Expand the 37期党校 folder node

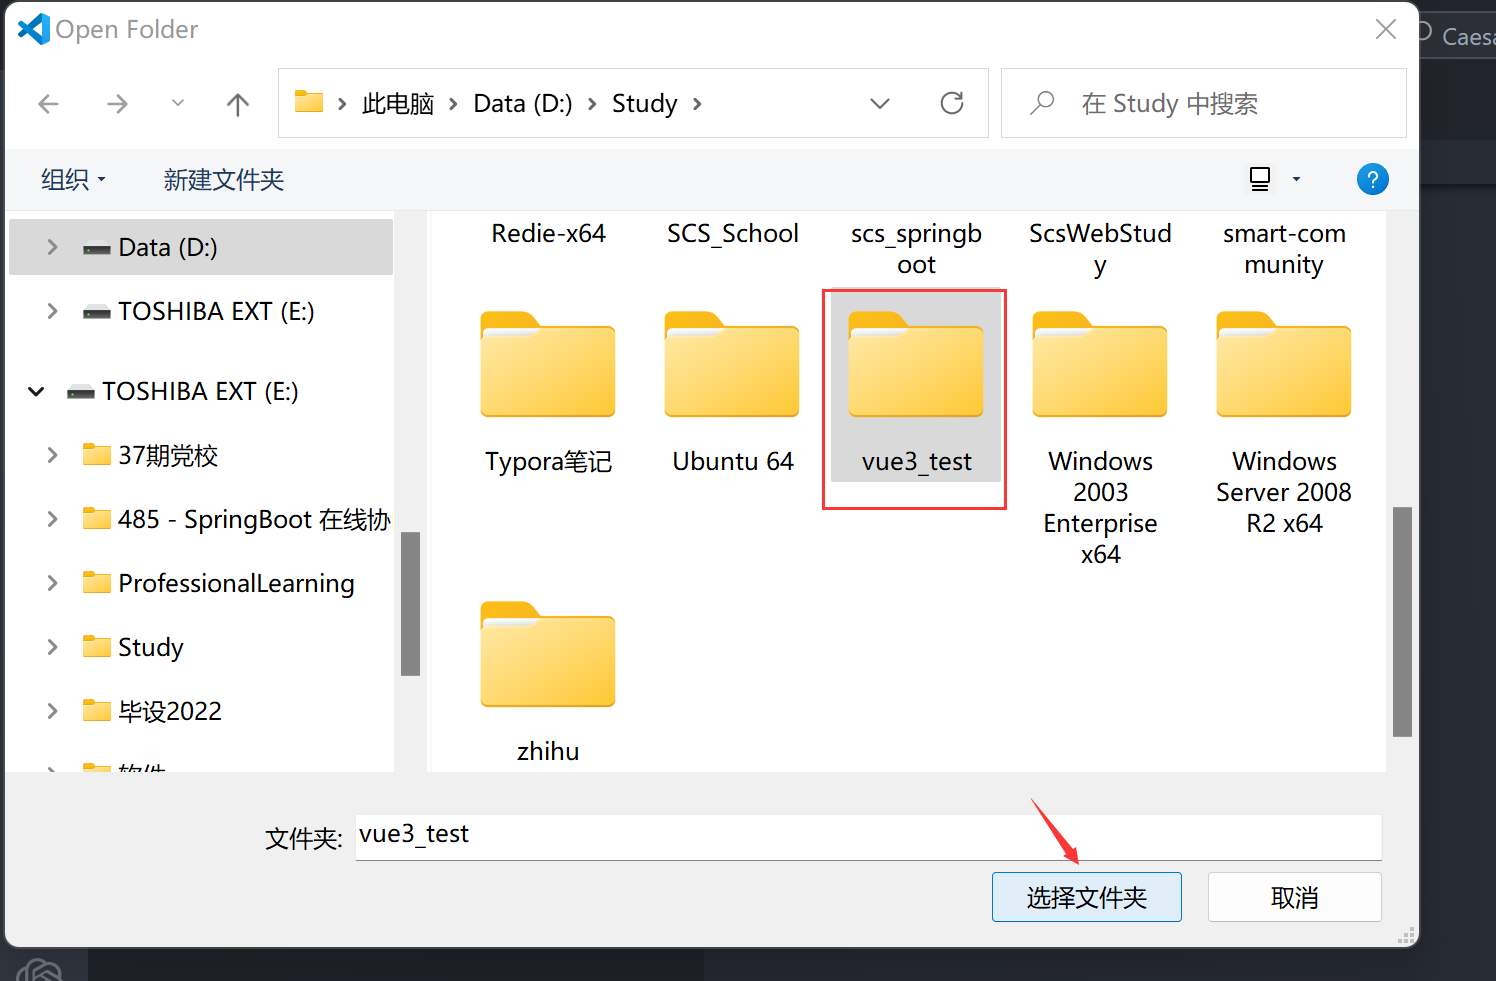coord(52,455)
